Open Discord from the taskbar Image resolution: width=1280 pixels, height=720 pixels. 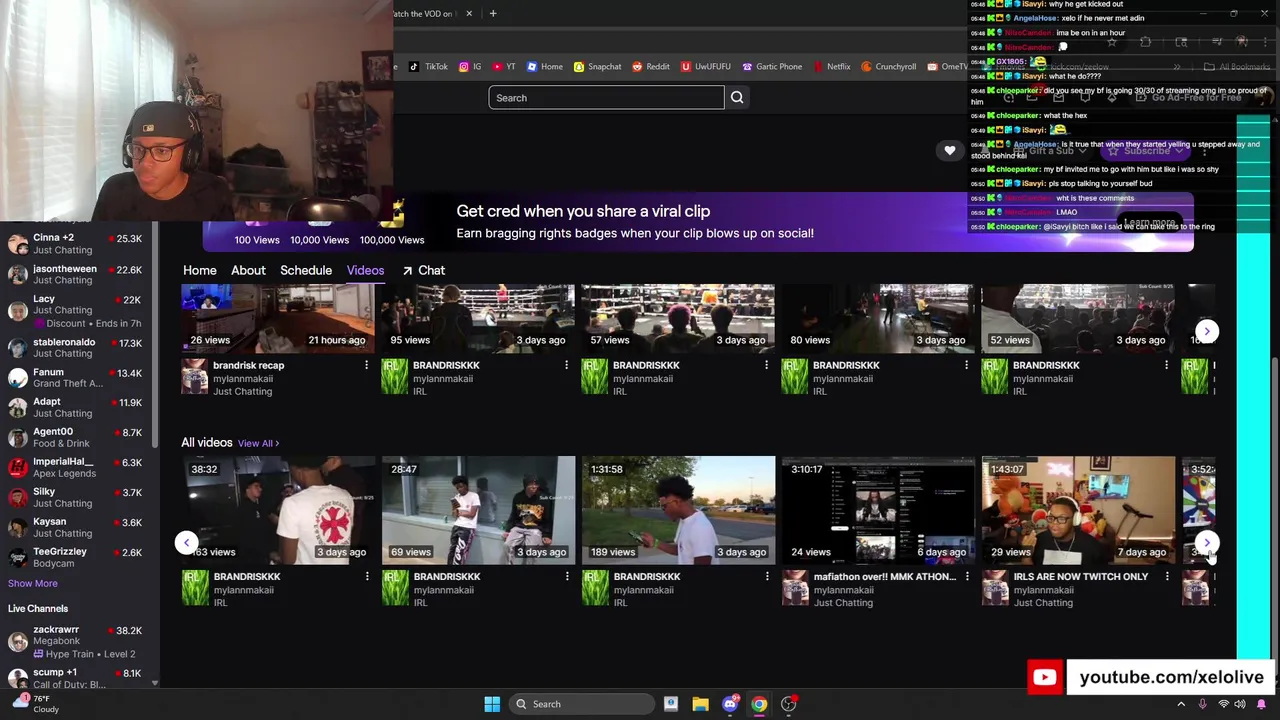(730, 704)
